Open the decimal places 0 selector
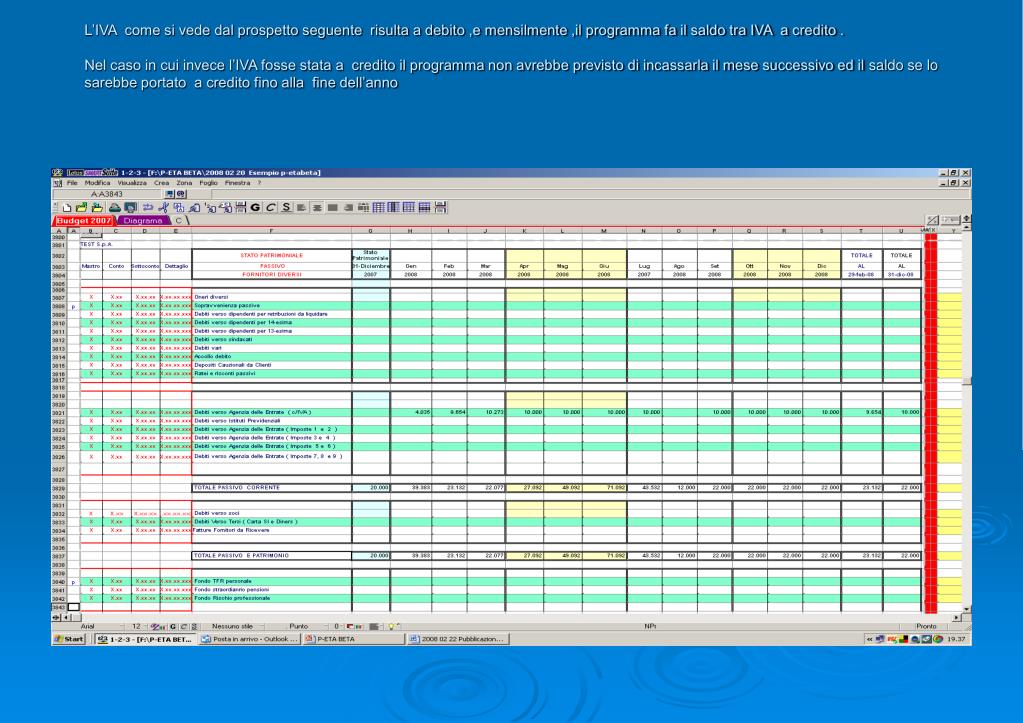Viewport: 1023px width, 723px height. pyautogui.click(x=337, y=626)
